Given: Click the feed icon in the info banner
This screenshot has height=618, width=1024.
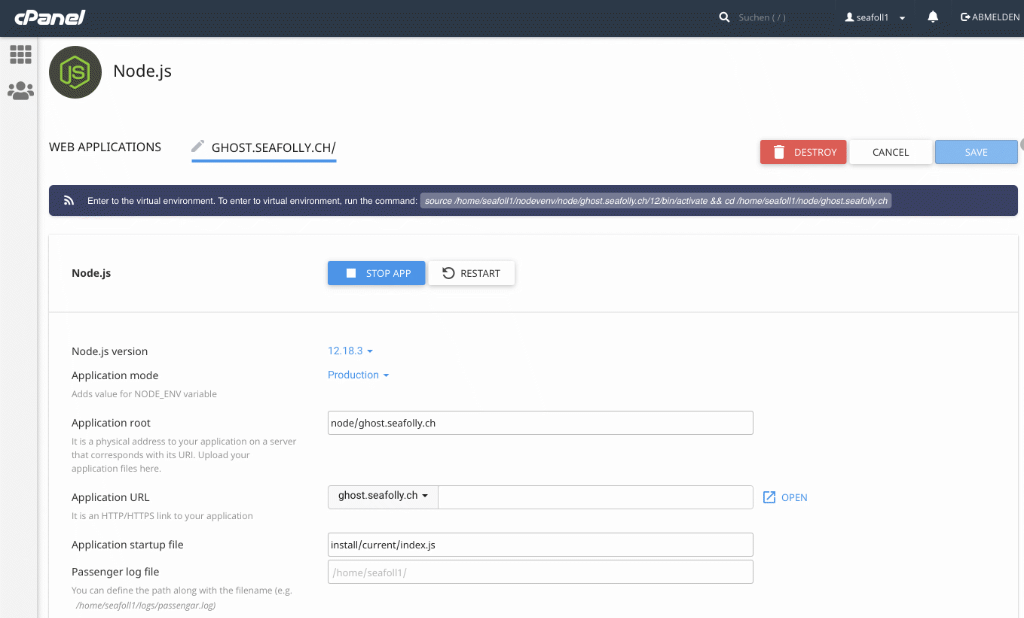Looking at the screenshot, I should point(69,201).
